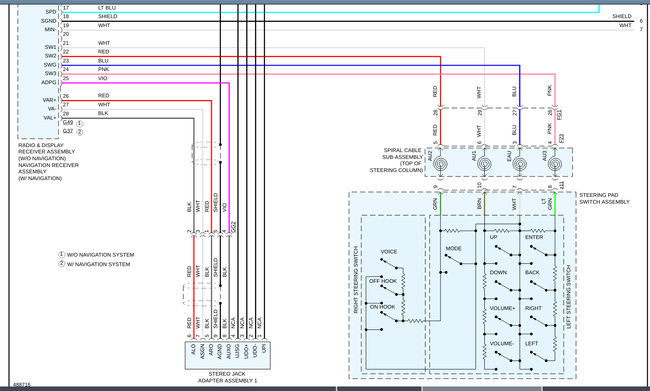Click the ADPG terminal label
The image size is (650, 391).
click(x=49, y=83)
